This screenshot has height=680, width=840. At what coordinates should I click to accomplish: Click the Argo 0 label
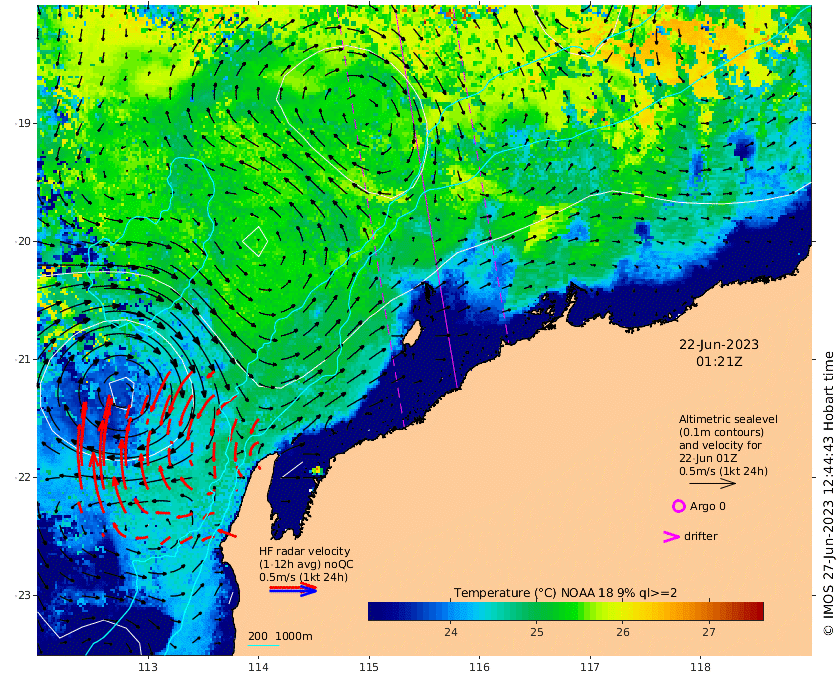(x=707, y=506)
